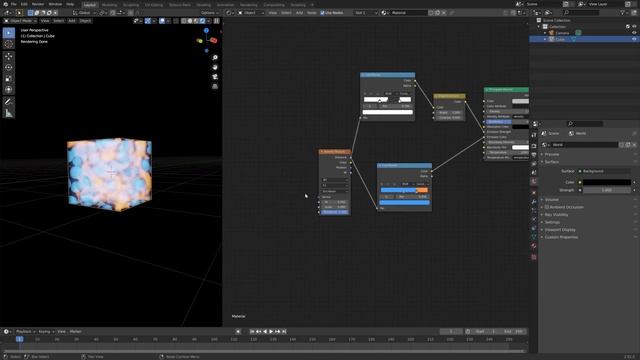Expand the Custom Properties panel

point(561,237)
